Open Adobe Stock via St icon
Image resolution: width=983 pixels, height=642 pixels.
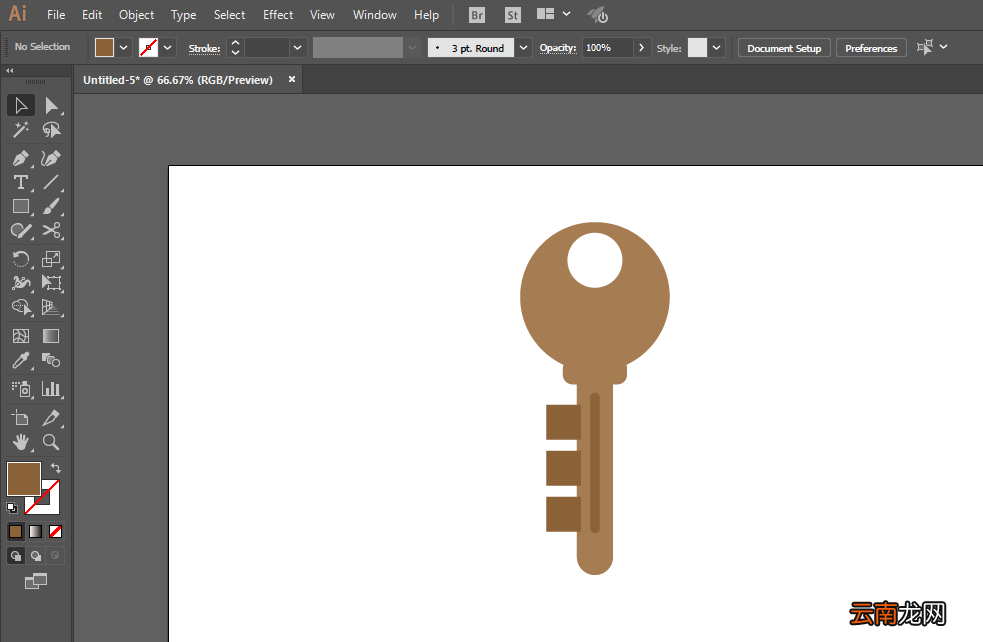[513, 15]
